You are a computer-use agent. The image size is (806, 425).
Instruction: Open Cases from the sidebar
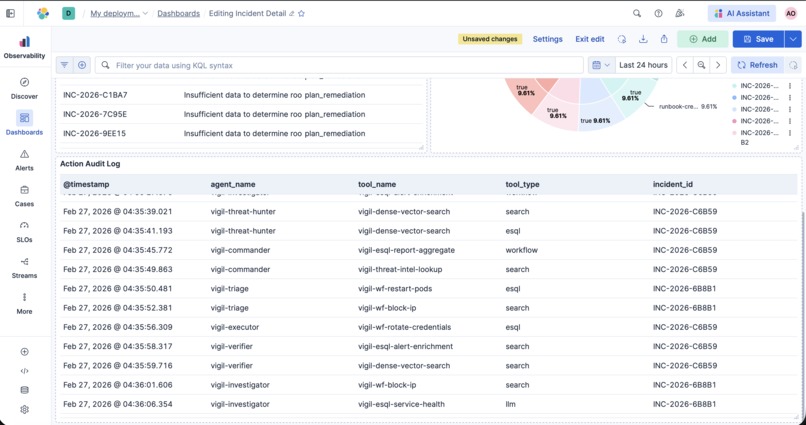(24, 196)
